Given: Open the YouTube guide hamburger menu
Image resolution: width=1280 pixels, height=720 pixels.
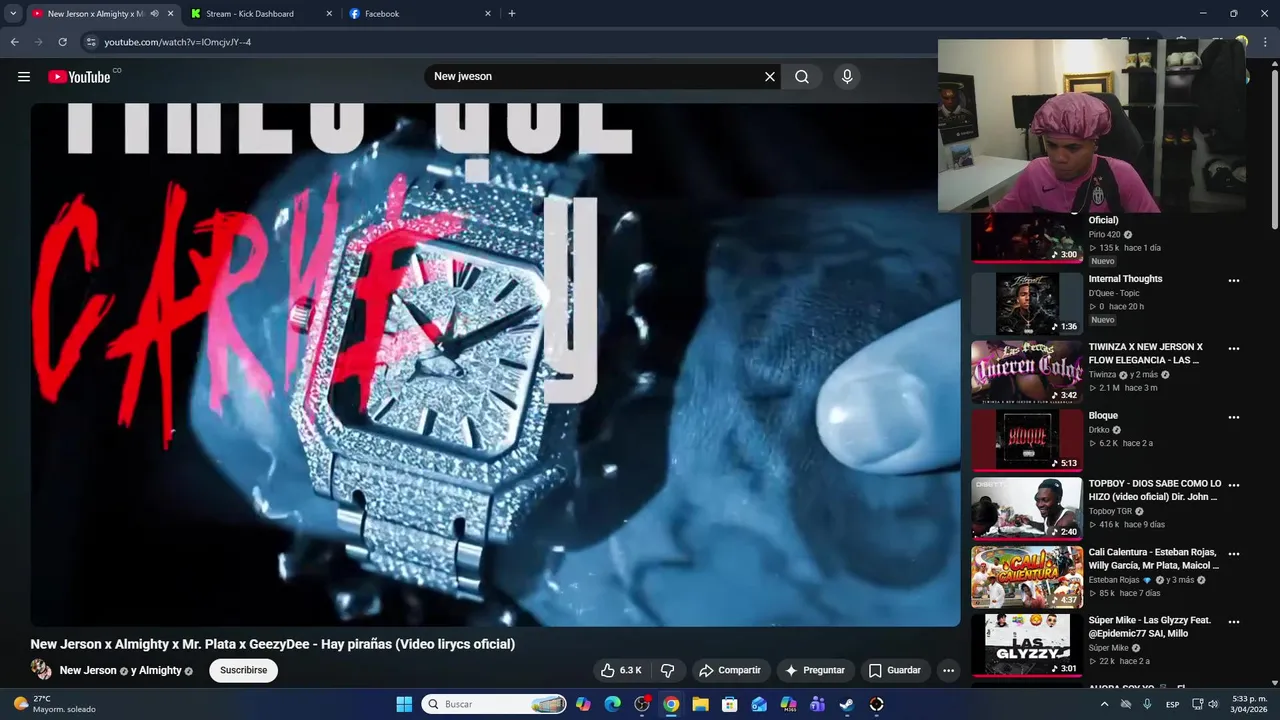Looking at the screenshot, I should (24, 77).
